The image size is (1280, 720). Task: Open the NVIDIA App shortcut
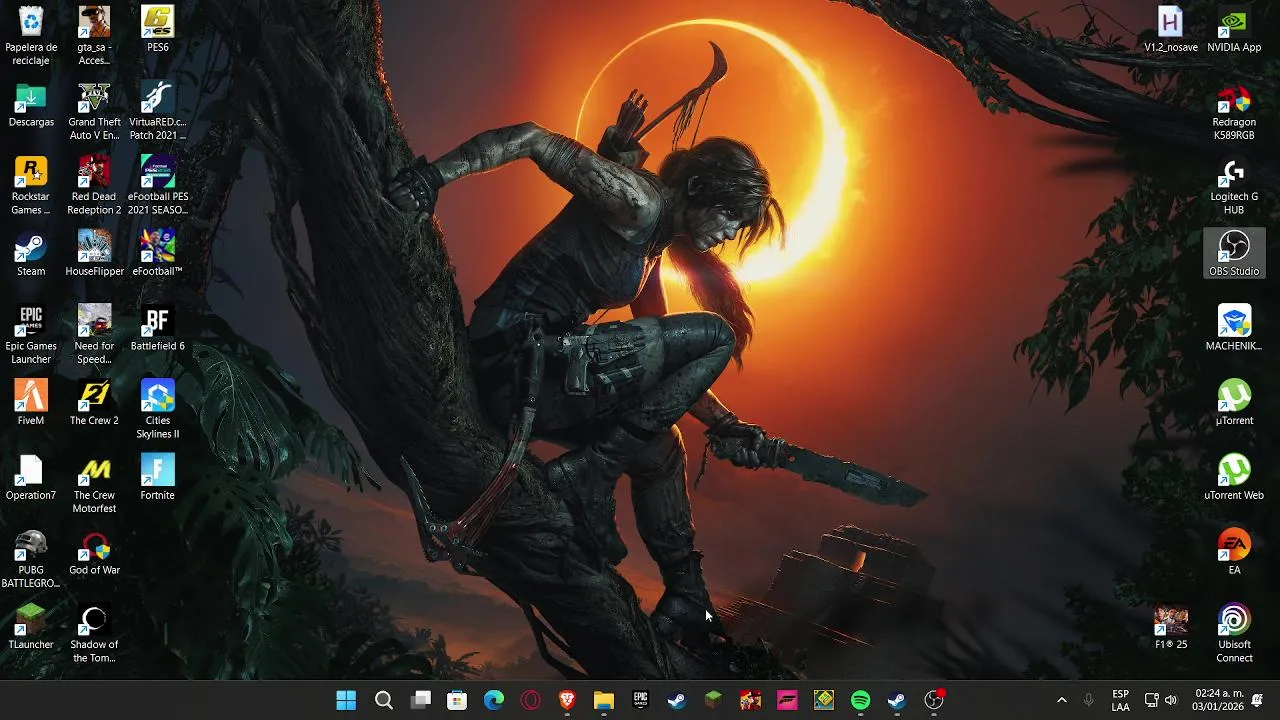pyautogui.click(x=1234, y=29)
